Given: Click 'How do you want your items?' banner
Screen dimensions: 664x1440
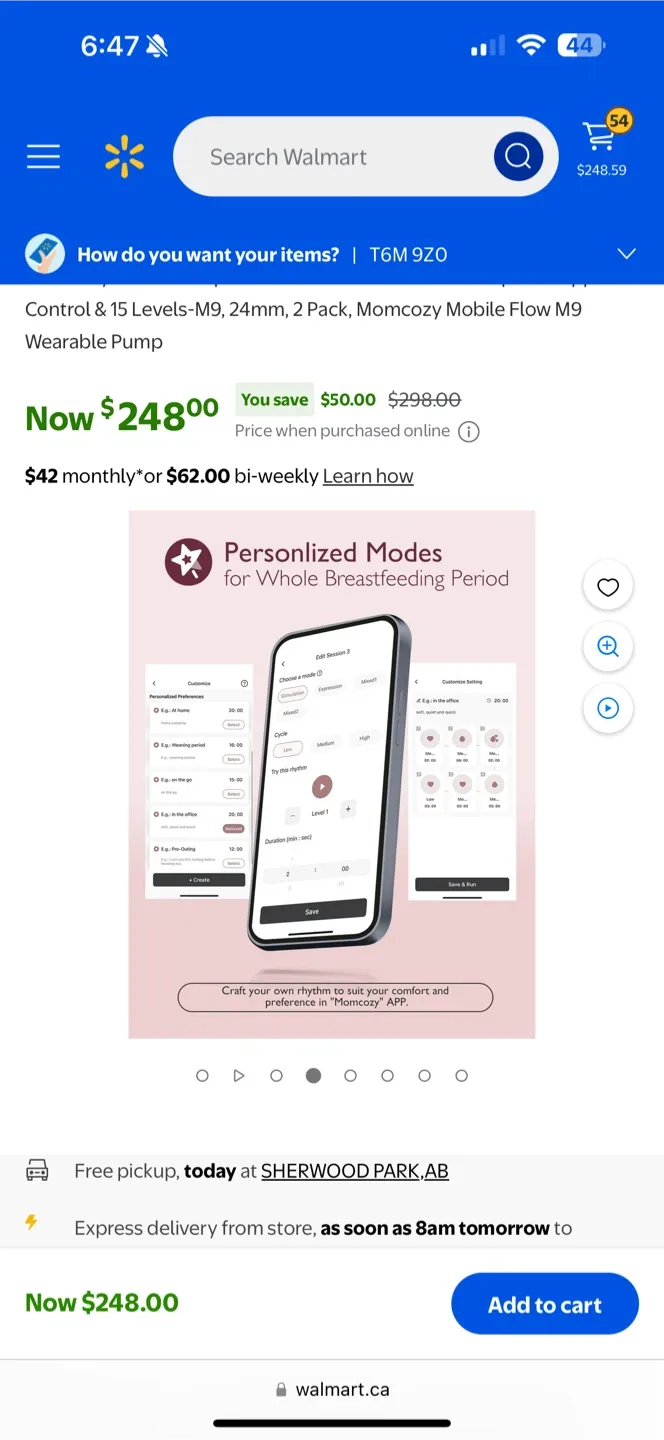Looking at the screenshot, I should coord(207,254).
